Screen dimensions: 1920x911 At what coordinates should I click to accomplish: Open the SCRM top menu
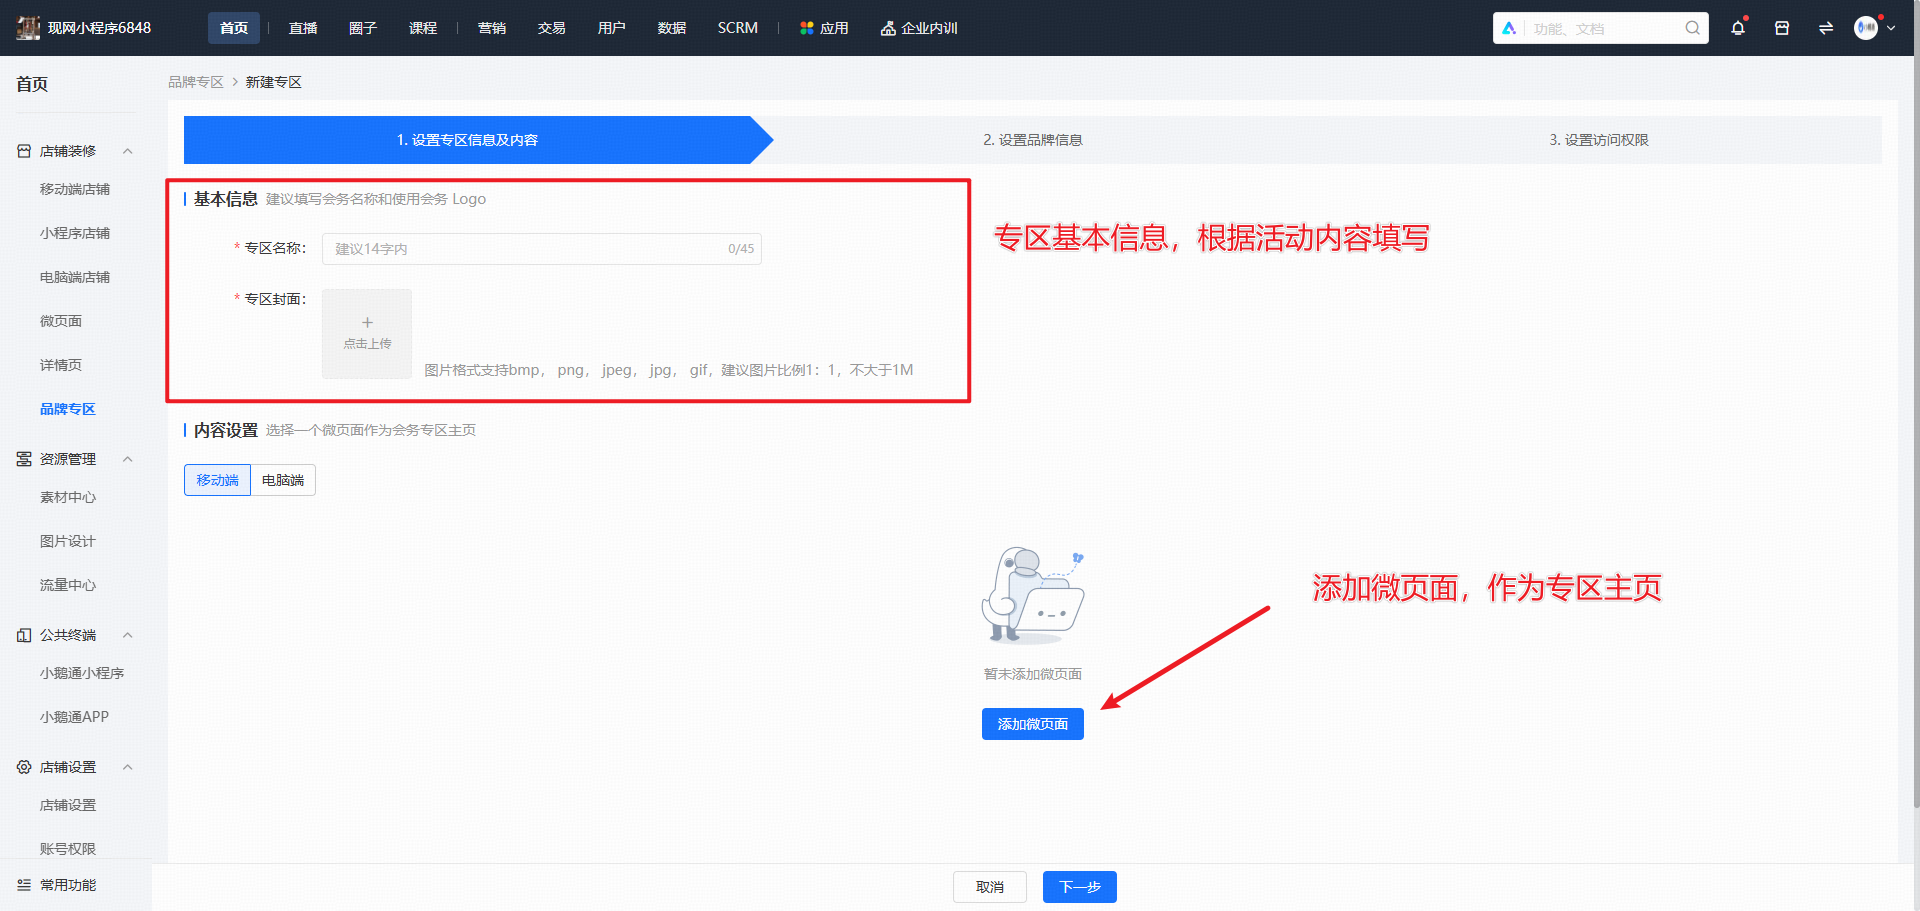[x=738, y=28]
